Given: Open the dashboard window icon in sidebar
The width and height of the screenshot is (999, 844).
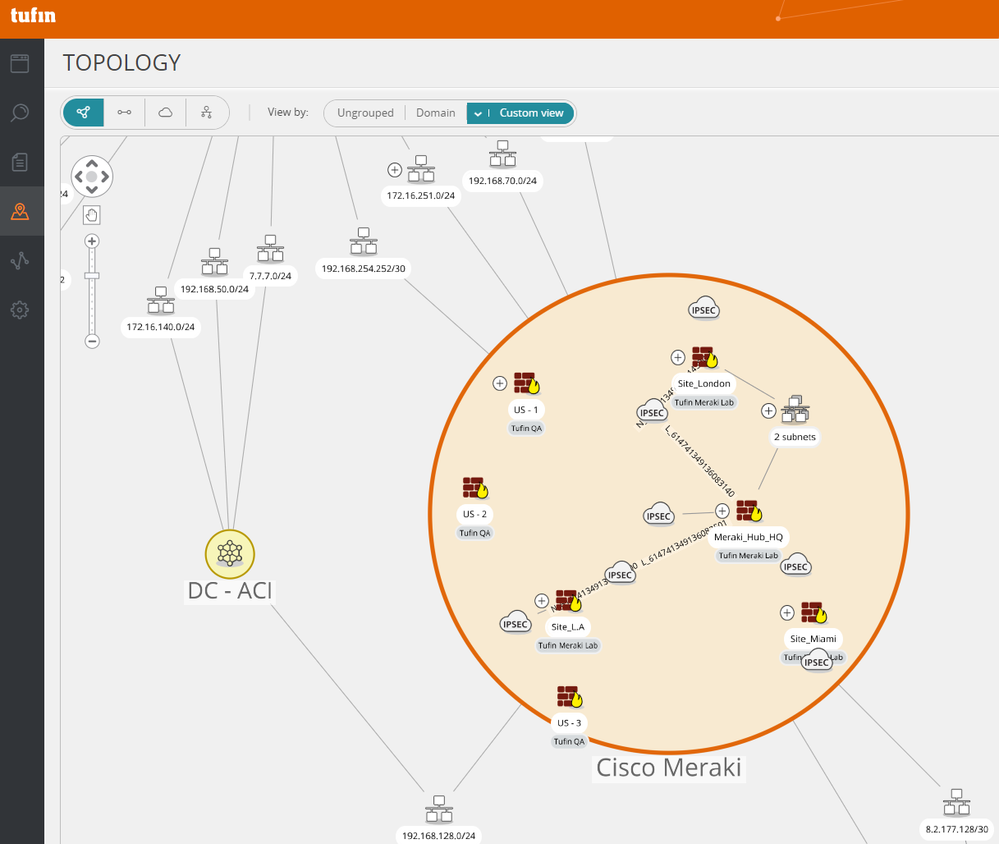Looking at the screenshot, I should click(20, 63).
